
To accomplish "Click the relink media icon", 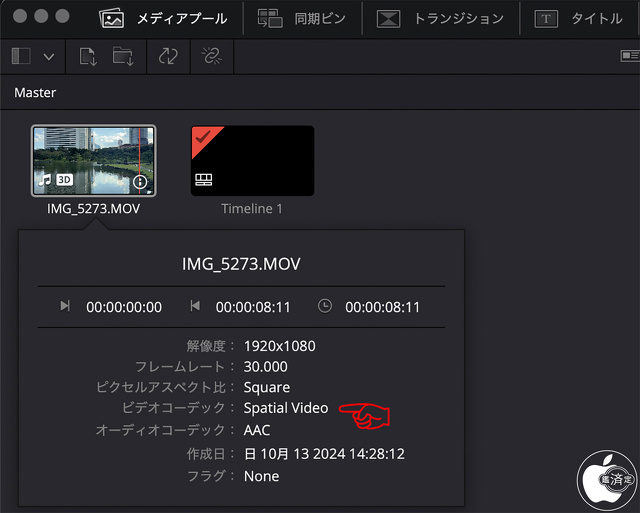I will click(x=211, y=56).
